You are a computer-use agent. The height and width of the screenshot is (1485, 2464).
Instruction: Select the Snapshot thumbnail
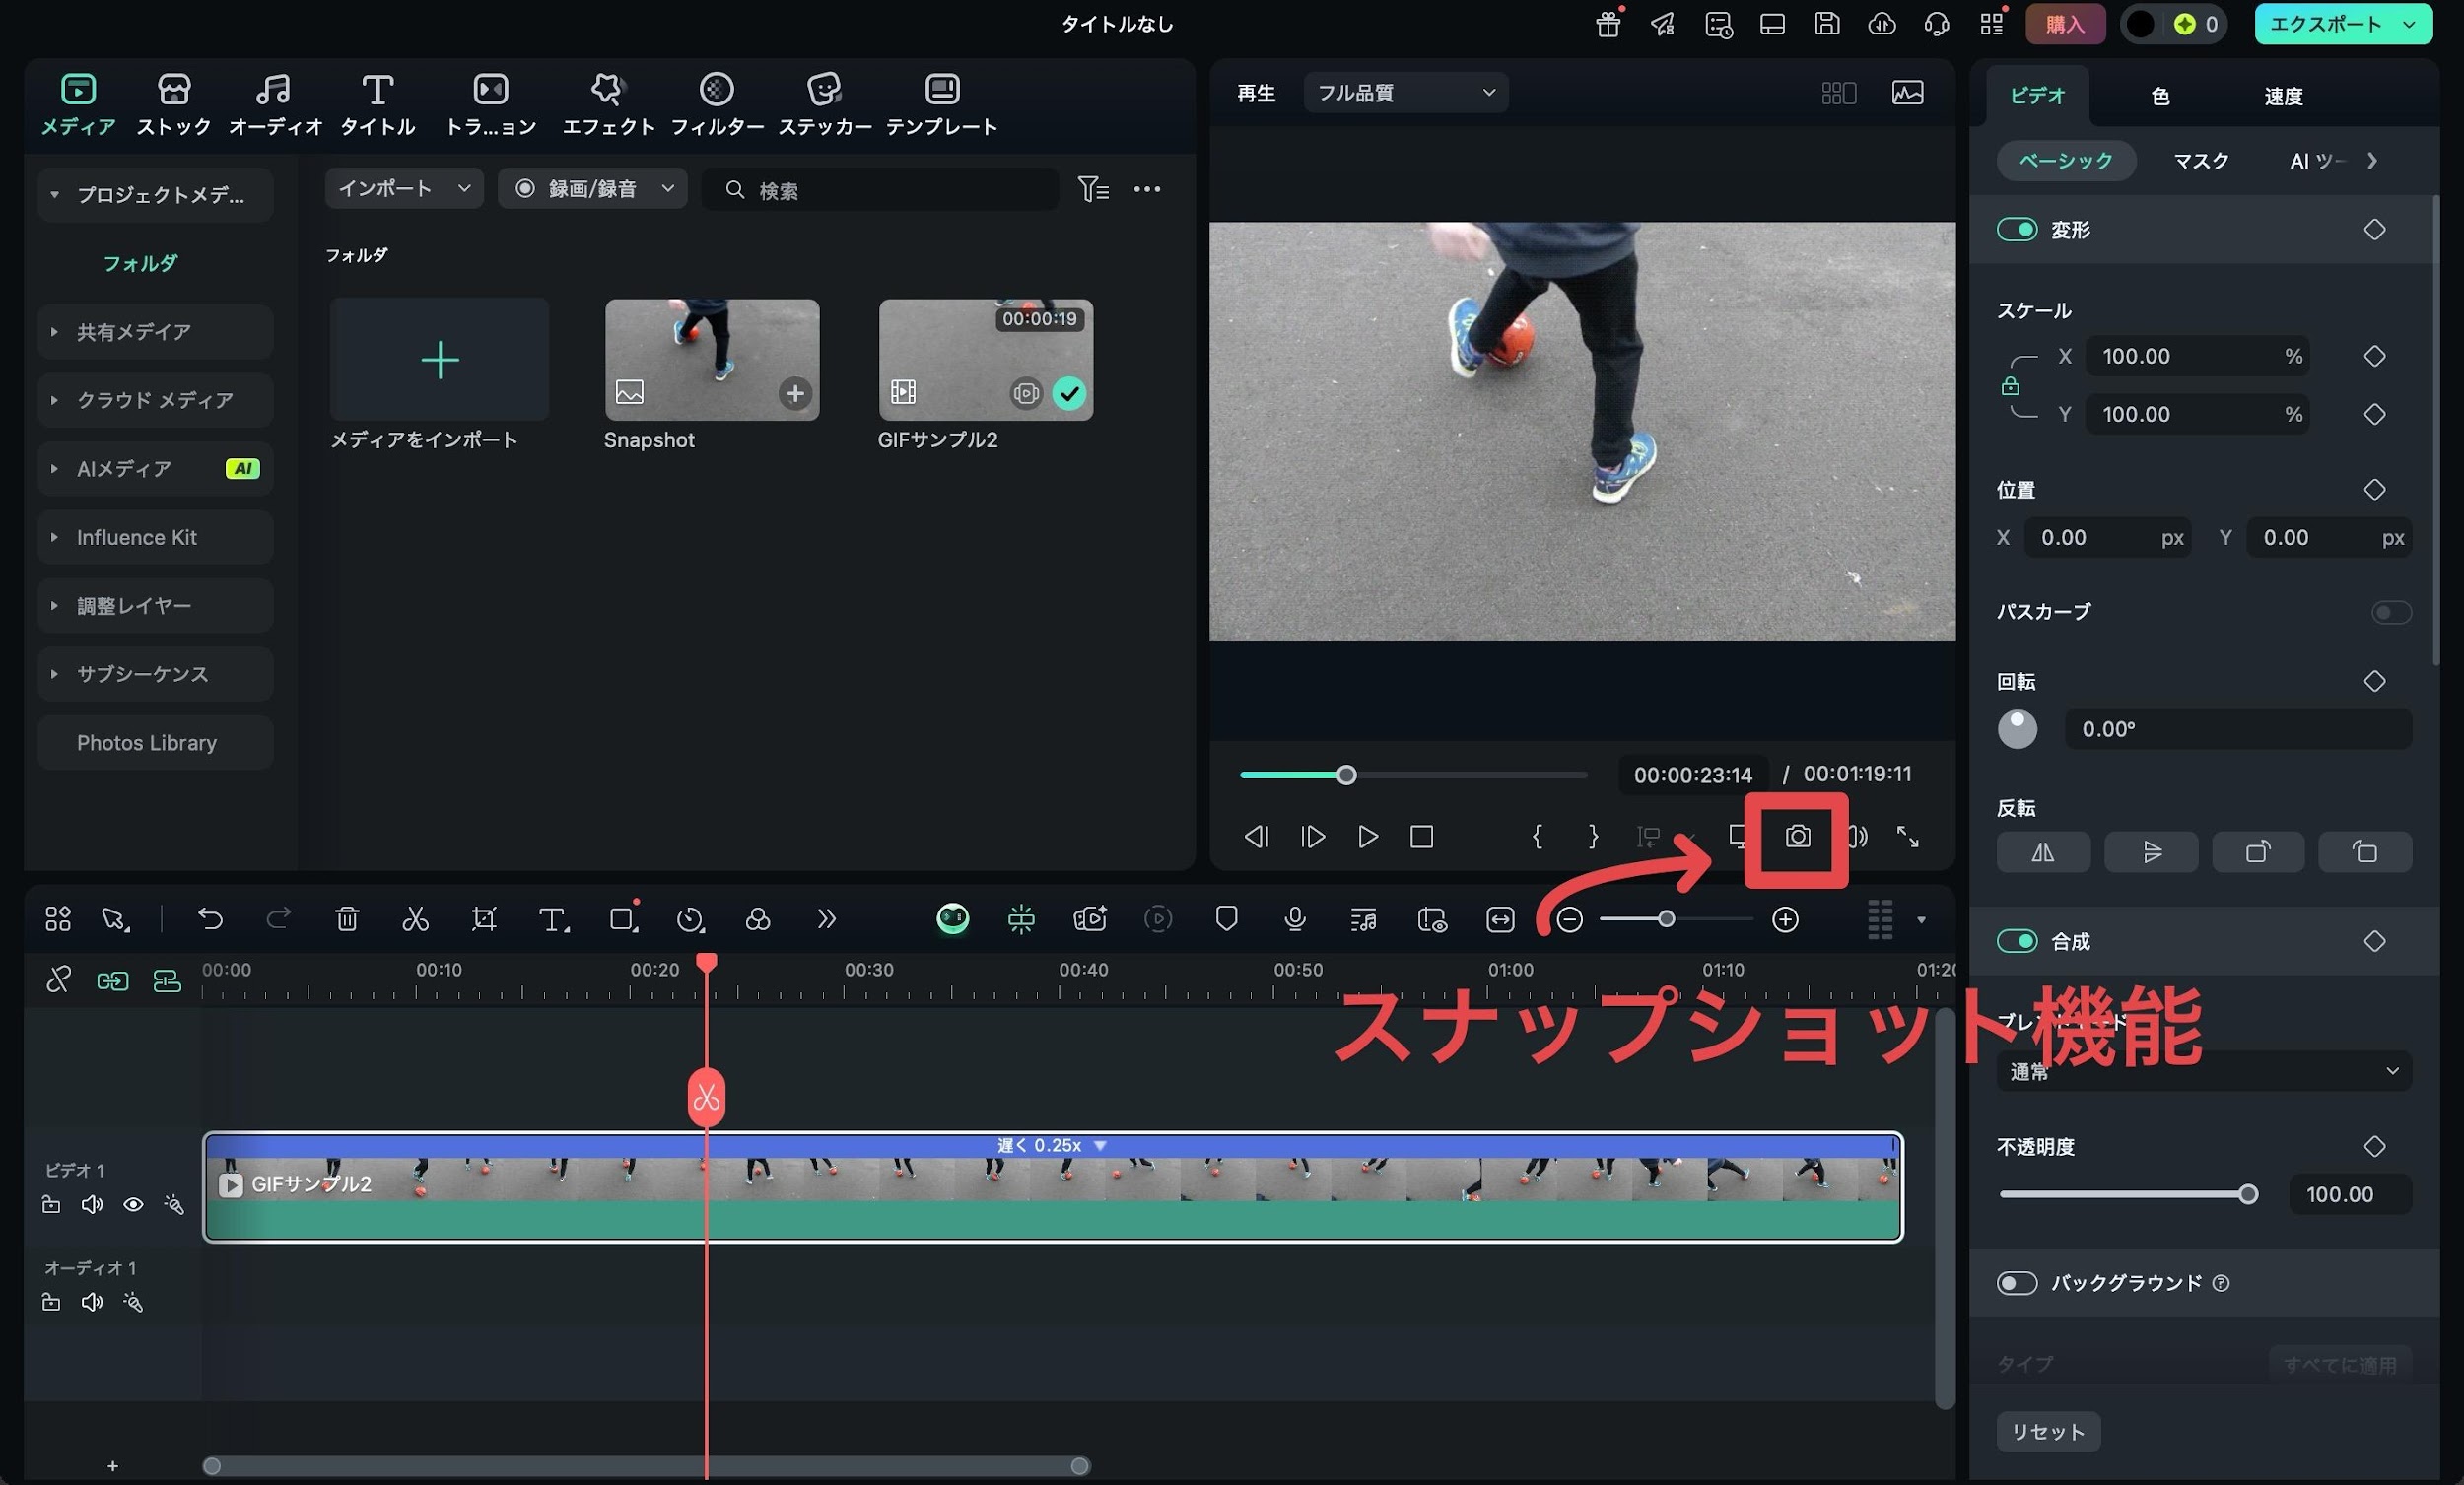coord(712,359)
